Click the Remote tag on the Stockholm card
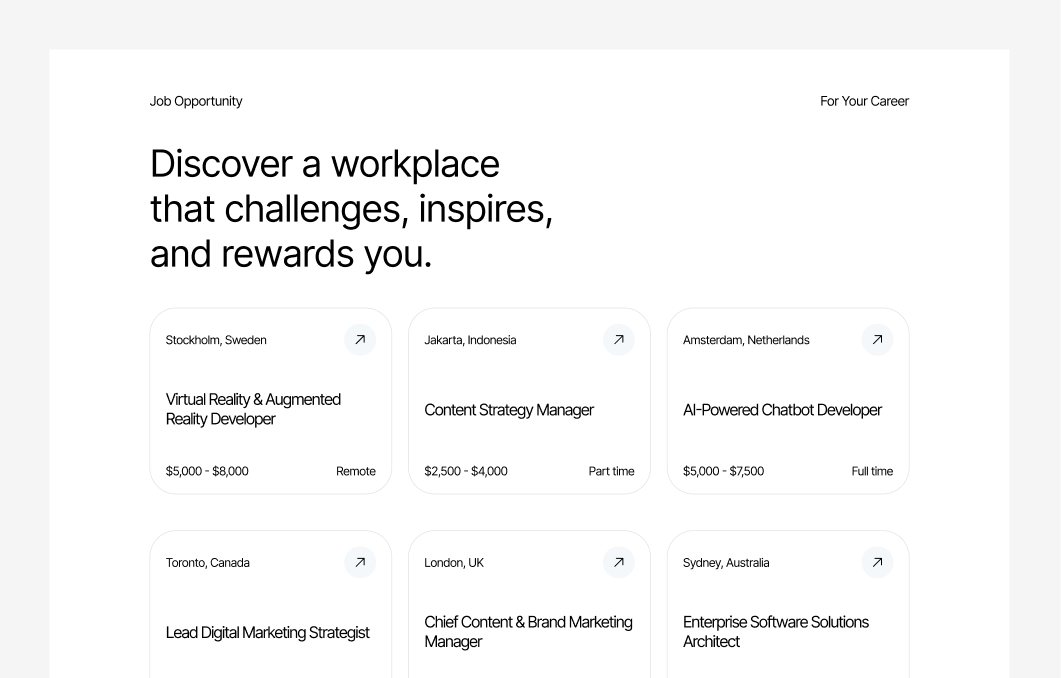 coord(356,471)
